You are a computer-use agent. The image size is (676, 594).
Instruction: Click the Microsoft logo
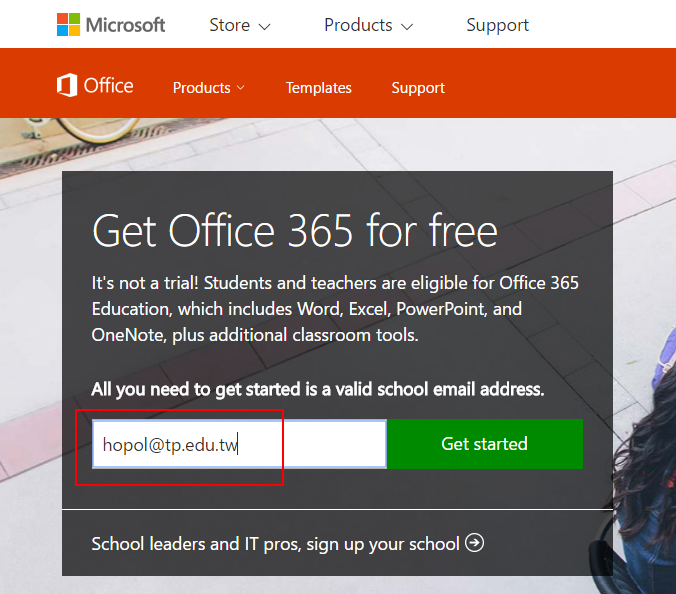[111, 25]
